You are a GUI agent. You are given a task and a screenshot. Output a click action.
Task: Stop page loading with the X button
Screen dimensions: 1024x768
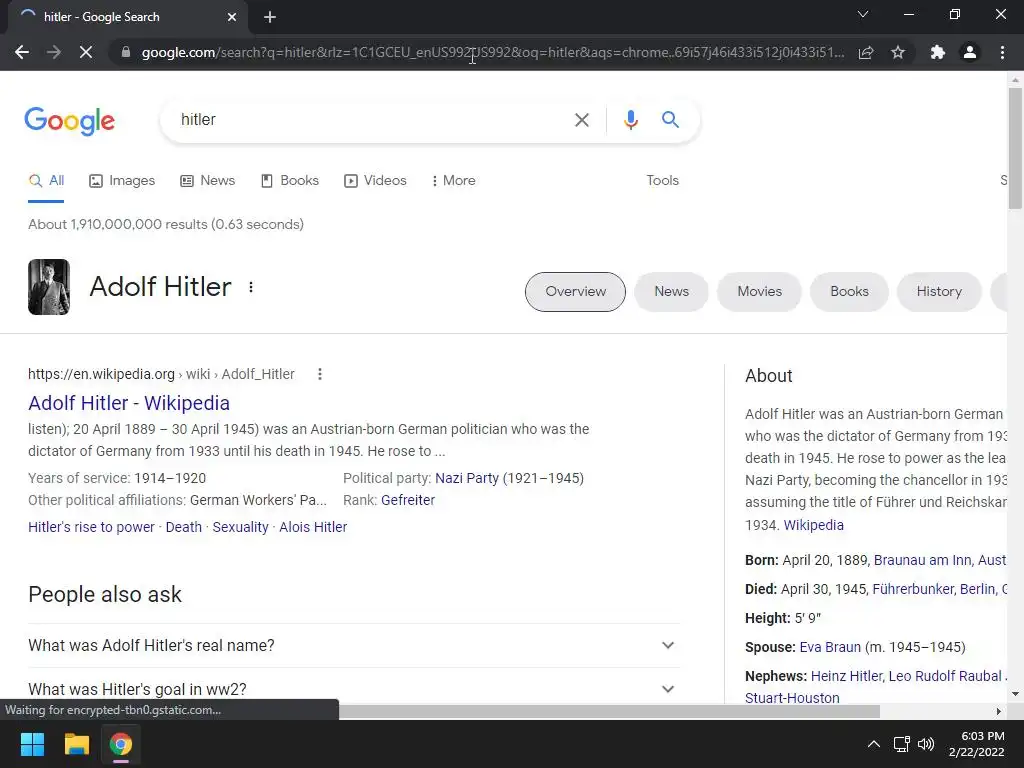tap(86, 52)
